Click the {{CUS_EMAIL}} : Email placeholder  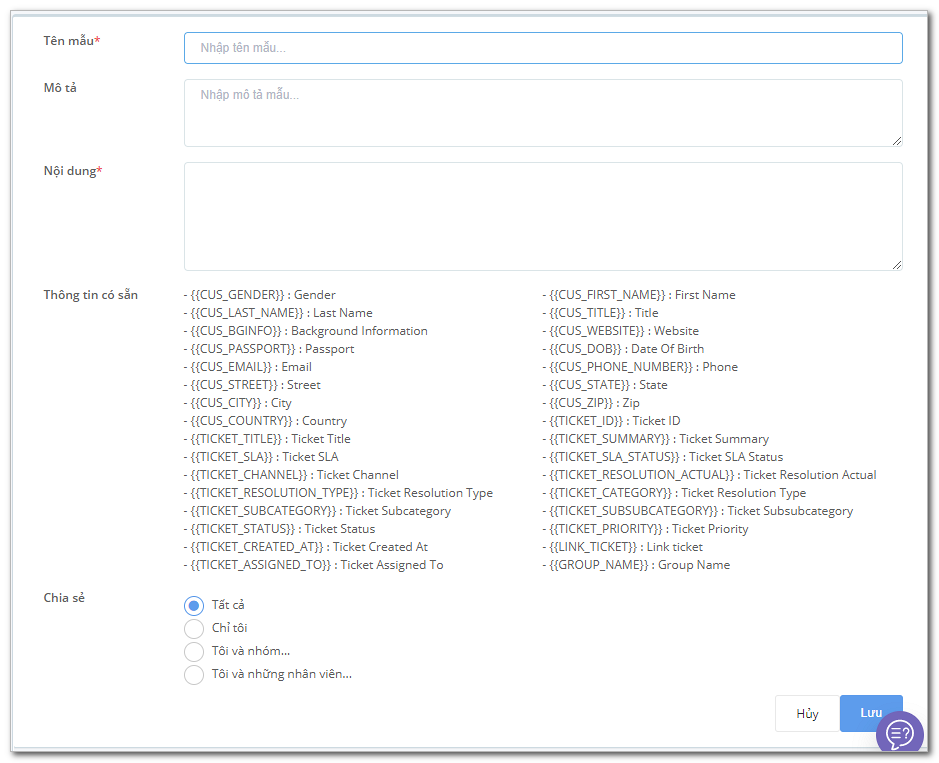coord(247,367)
